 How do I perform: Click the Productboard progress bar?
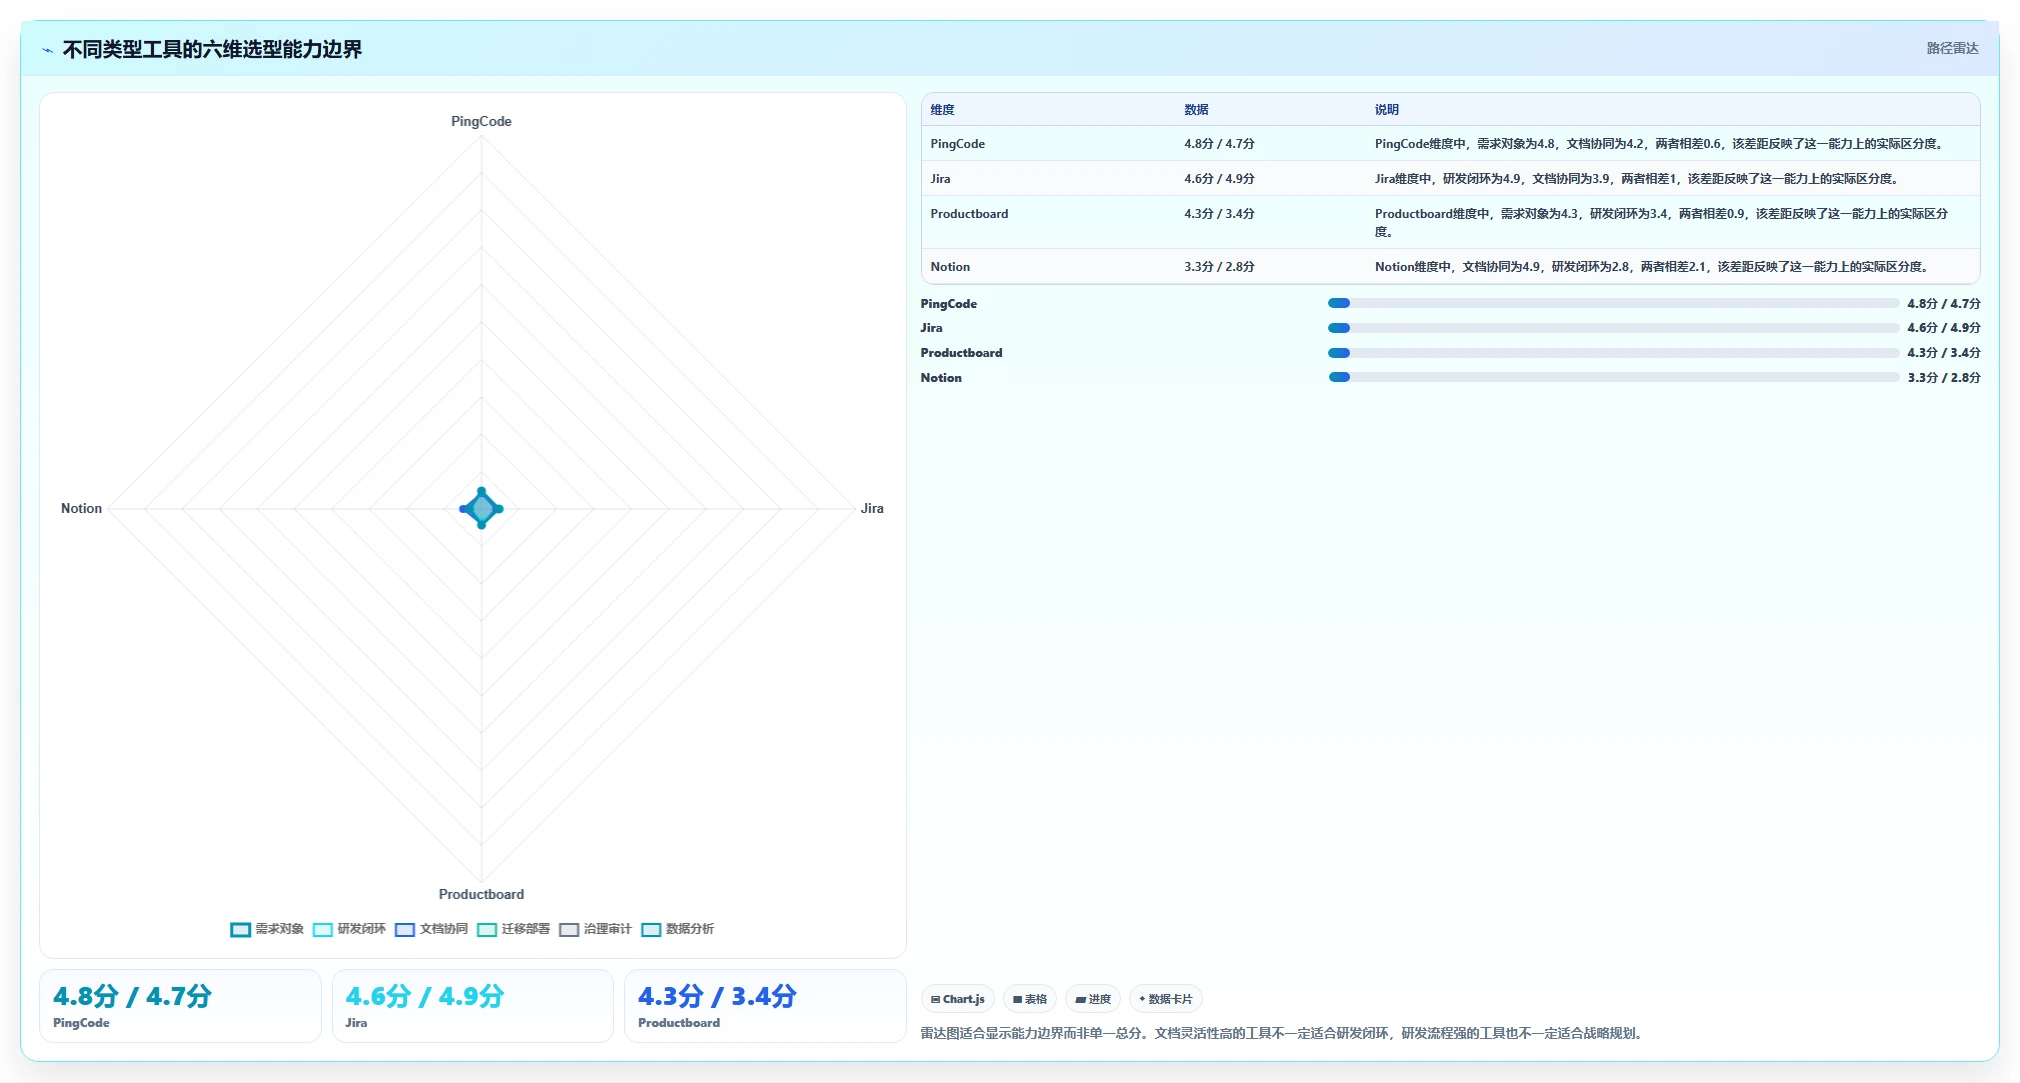[1613, 353]
